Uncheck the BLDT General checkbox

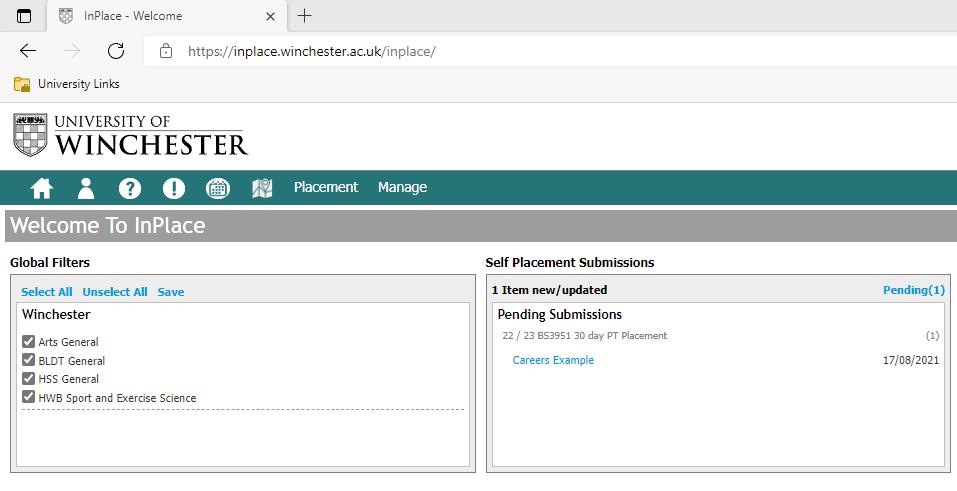pyautogui.click(x=28, y=360)
